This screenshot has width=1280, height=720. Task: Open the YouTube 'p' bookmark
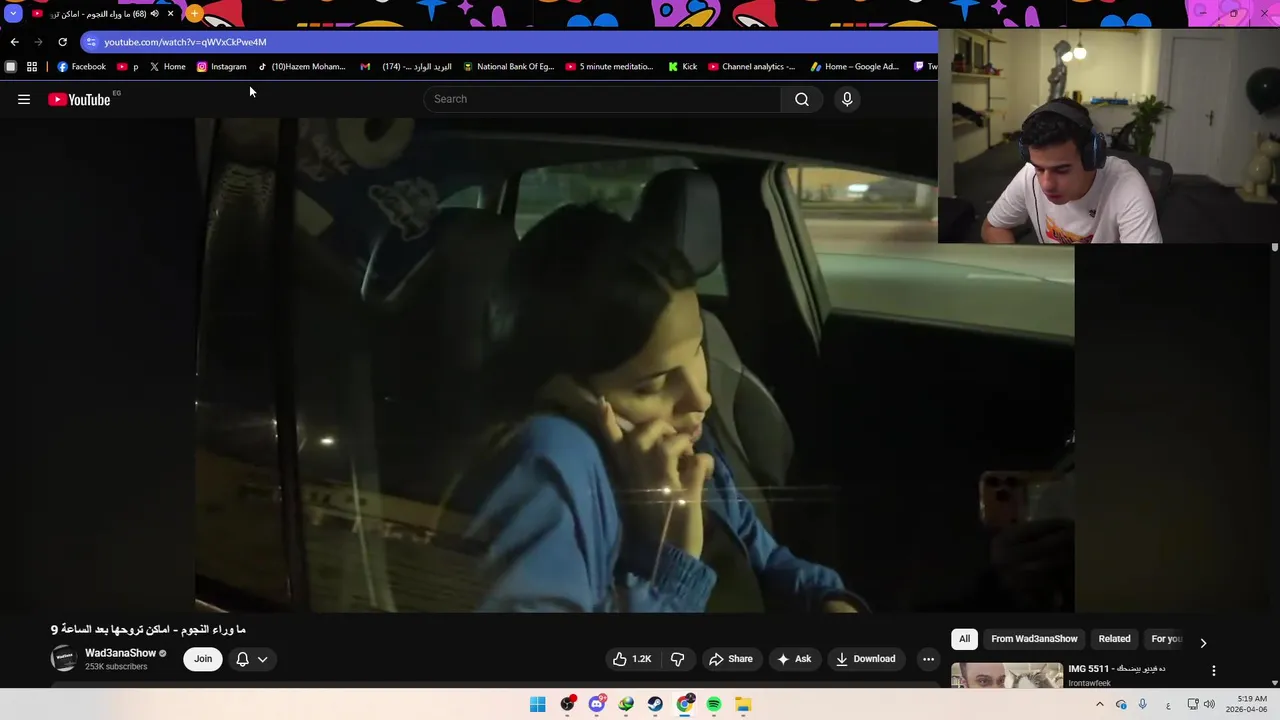coord(128,67)
